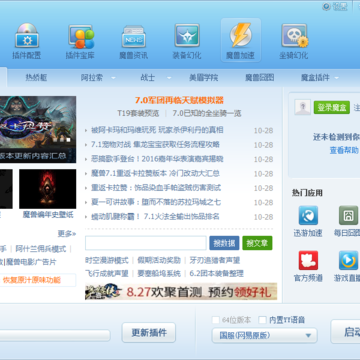Open the 牙刃追猎者声望 keyword link
360x360 pixels.
tap(215, 260)
